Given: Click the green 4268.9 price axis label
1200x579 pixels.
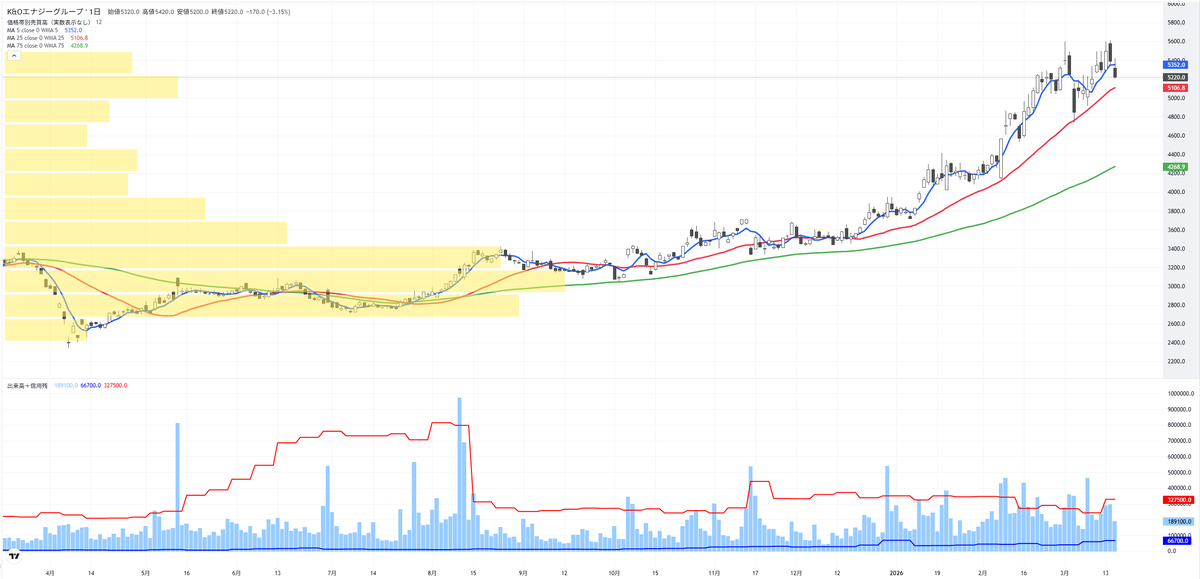Looking at the screenshot, I should 1174,166.
